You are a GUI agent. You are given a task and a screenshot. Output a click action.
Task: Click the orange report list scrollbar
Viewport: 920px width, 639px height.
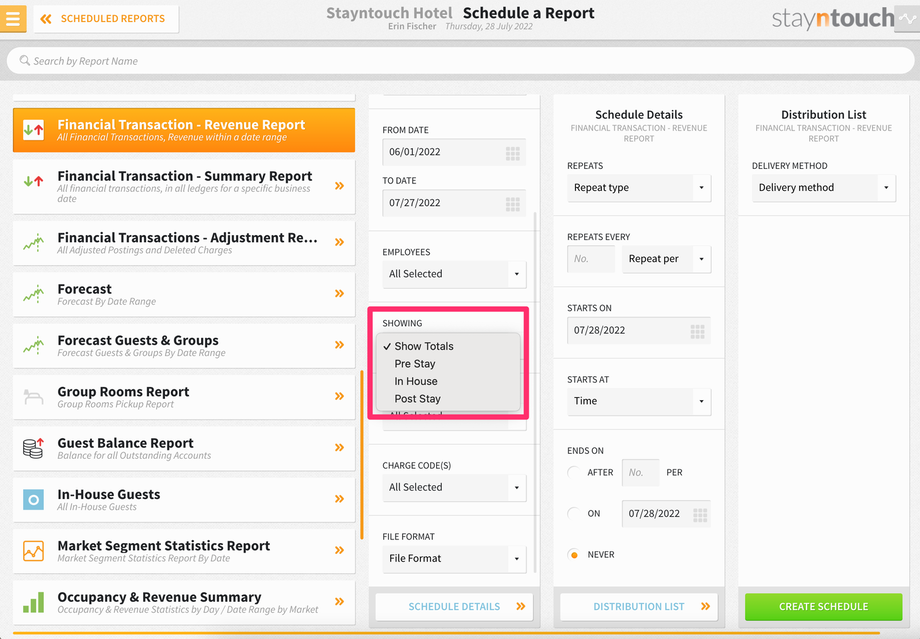362,455
